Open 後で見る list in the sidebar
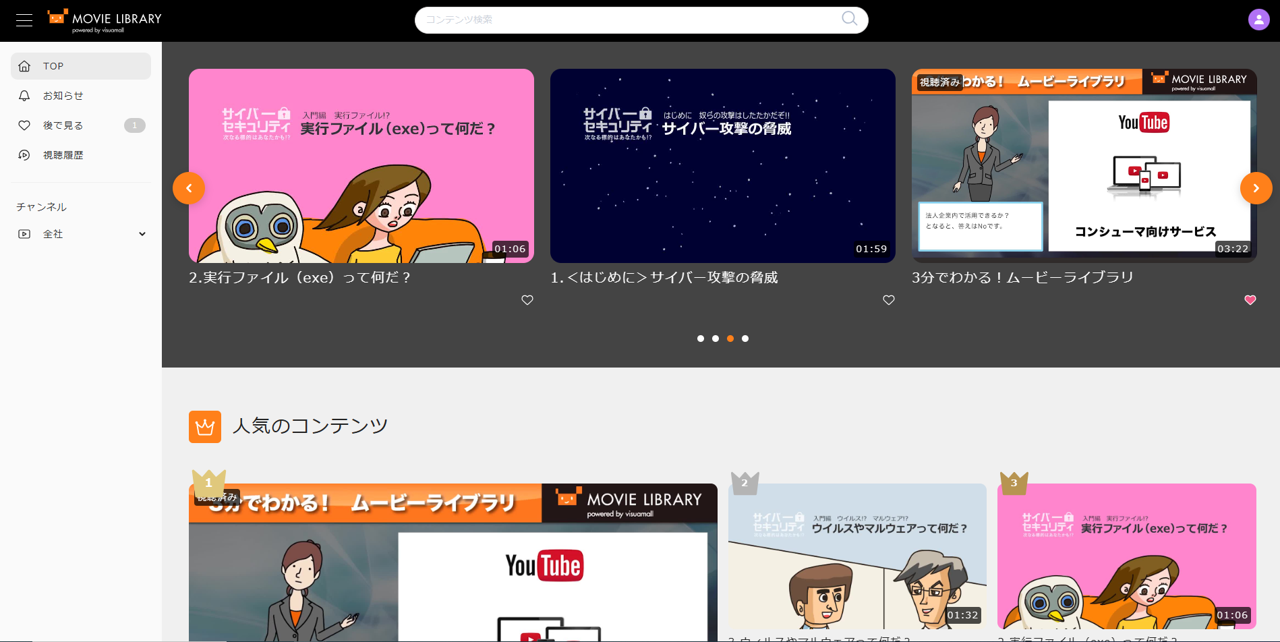 tap(81, 125)
